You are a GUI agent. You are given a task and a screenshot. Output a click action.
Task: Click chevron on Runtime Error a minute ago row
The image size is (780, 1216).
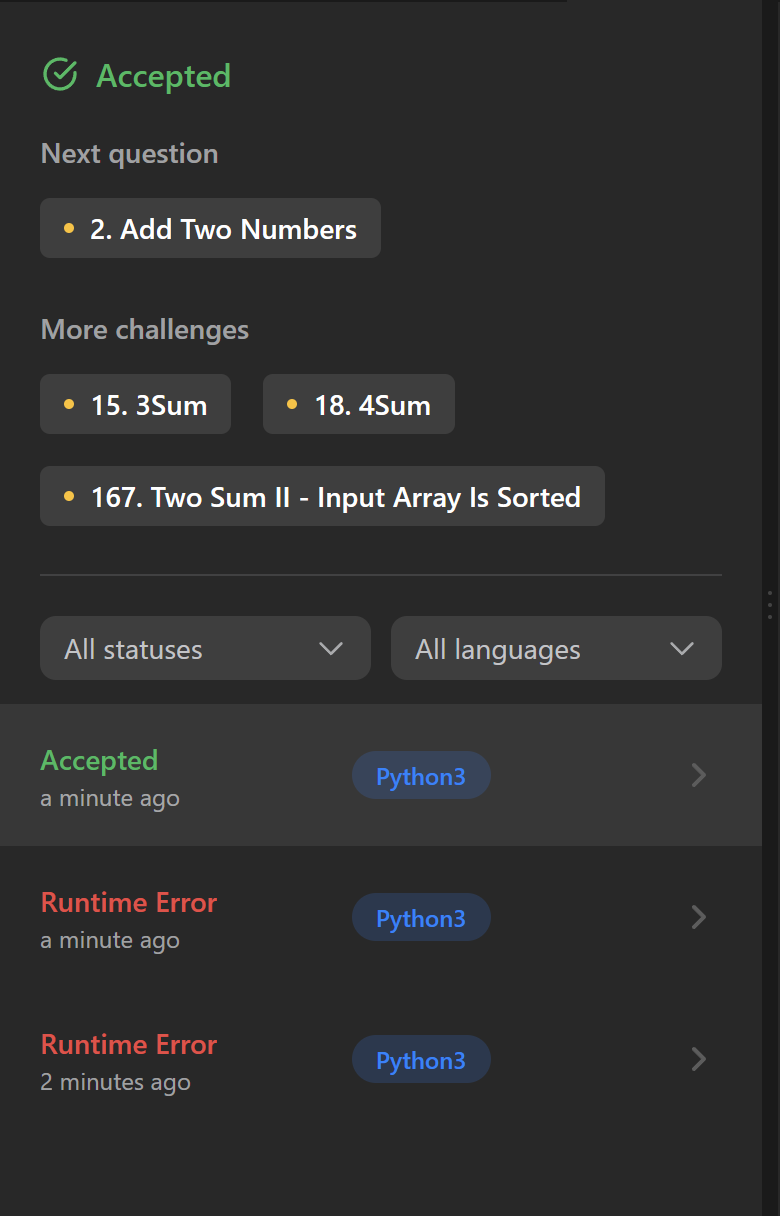(x=699, y=917)
